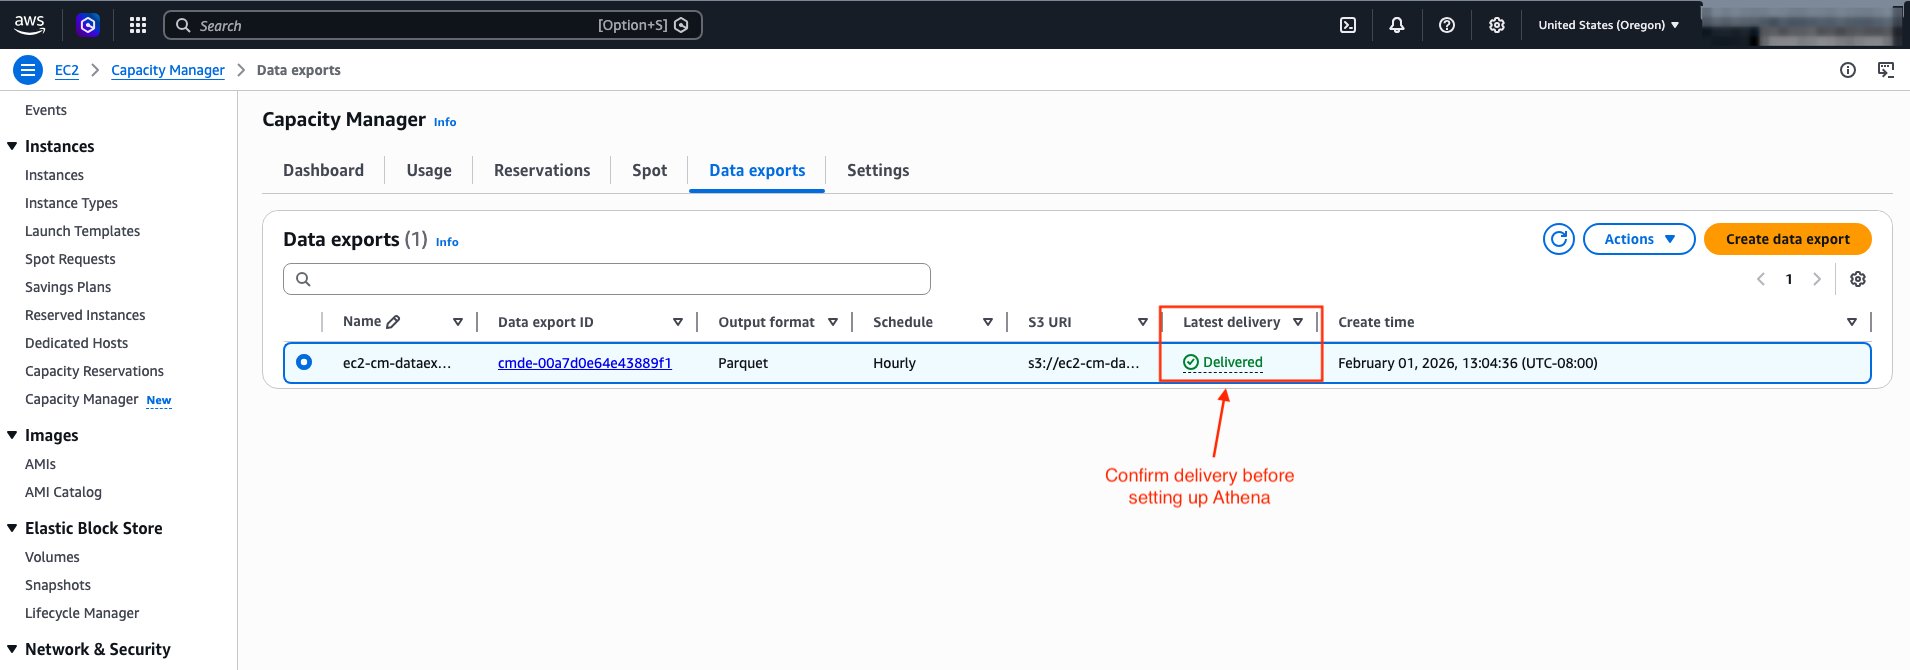Click the Delivered status text

click(x=1232, y=362)
